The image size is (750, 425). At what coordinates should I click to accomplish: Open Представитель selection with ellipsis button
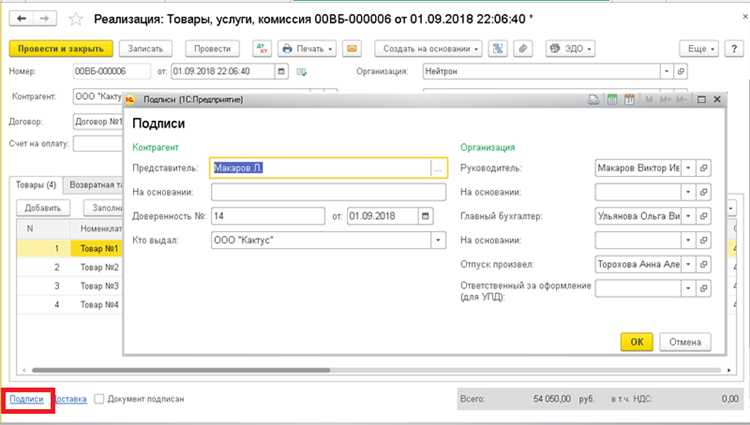point(438,168)
